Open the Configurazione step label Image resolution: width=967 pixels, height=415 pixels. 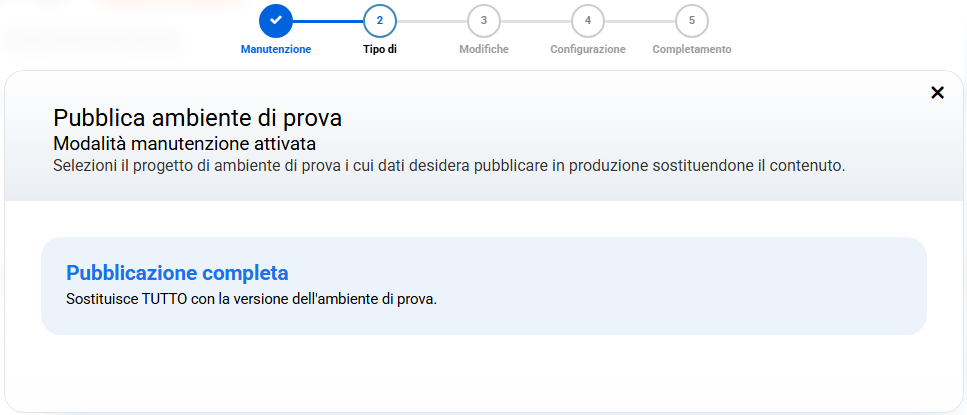point(588,49)
